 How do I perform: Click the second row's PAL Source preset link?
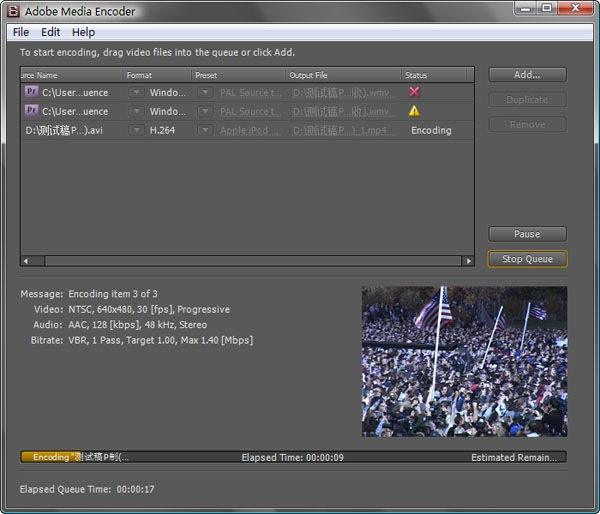pyautogui.click(x=250, y=112)
